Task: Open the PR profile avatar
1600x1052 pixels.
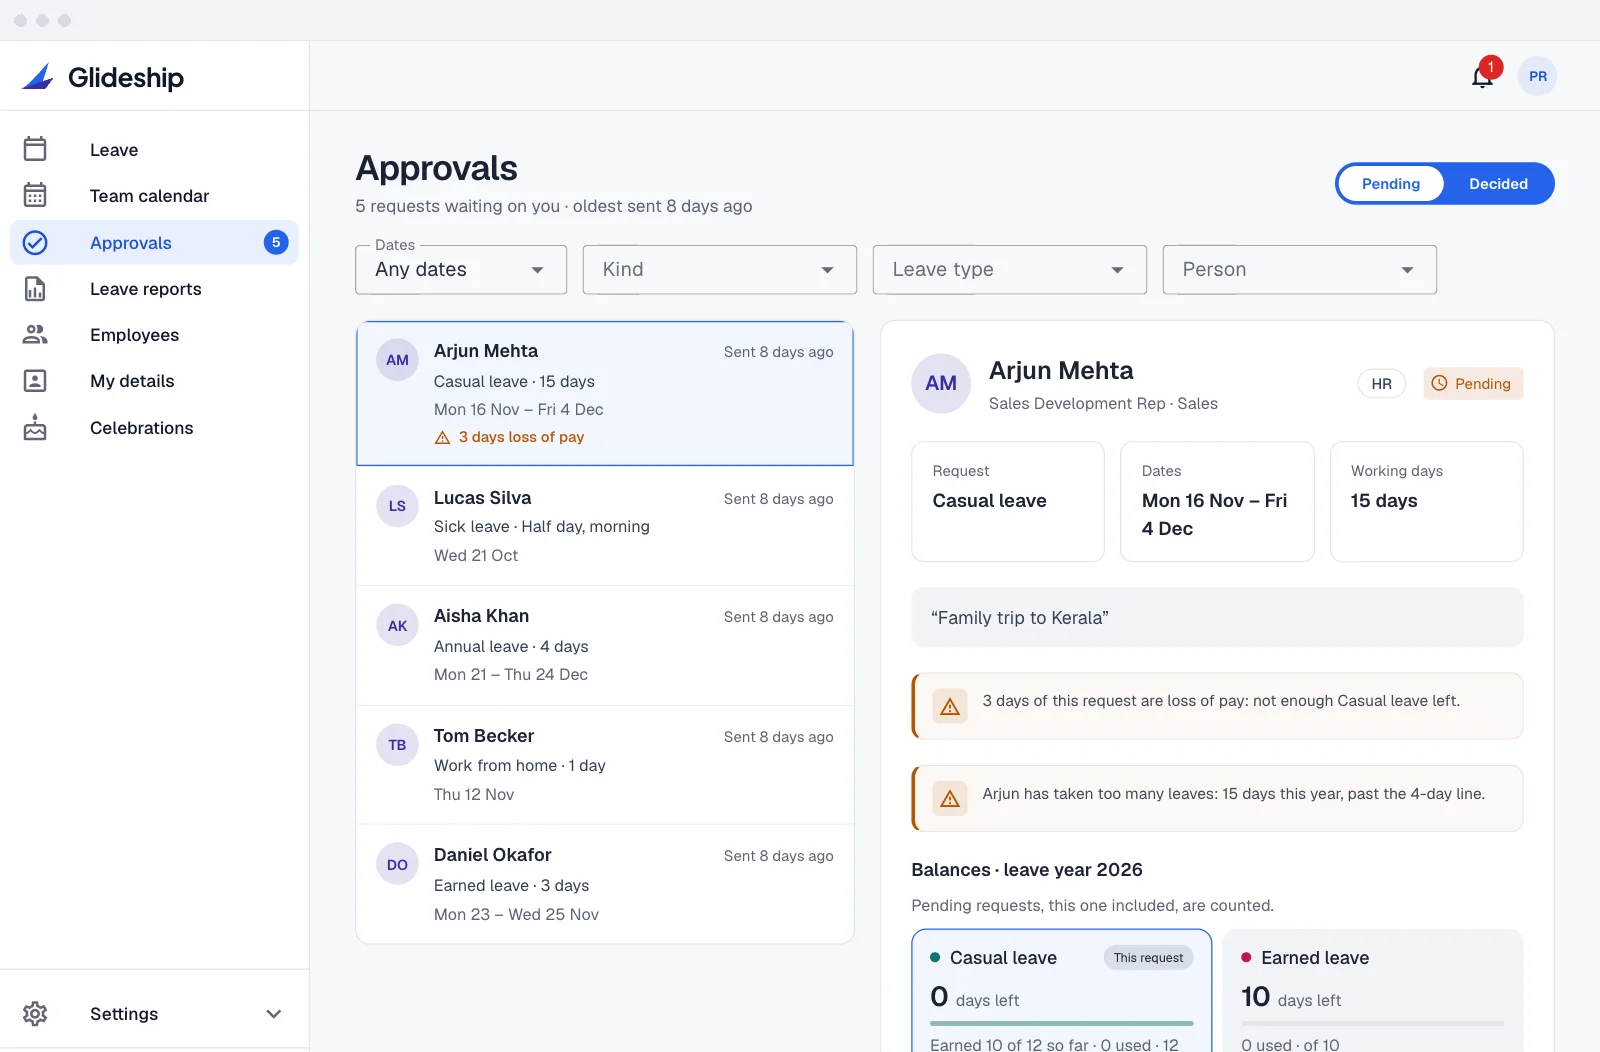Action: point(1537,76)
